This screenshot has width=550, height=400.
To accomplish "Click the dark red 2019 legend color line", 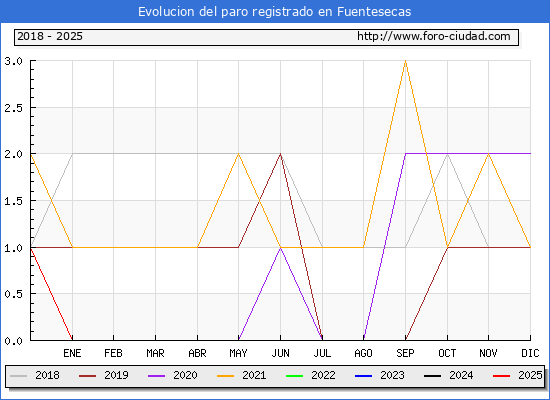I will click(x=87, y=376).
